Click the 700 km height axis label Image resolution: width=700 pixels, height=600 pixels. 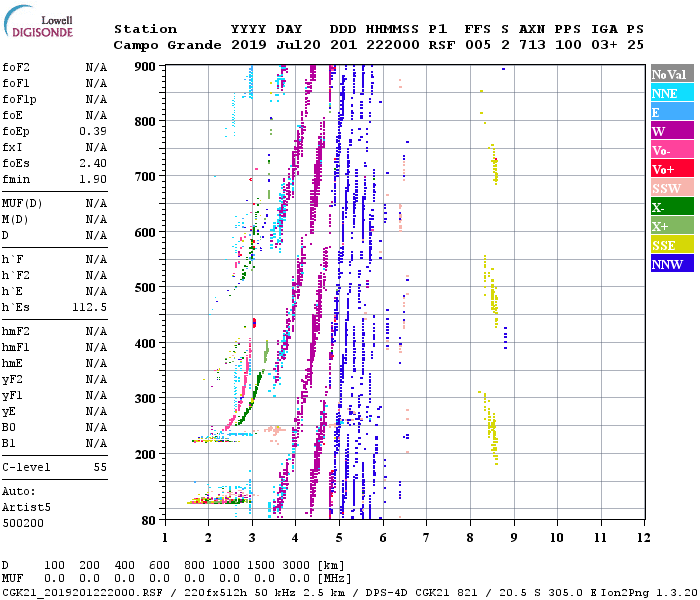point(145,176)
